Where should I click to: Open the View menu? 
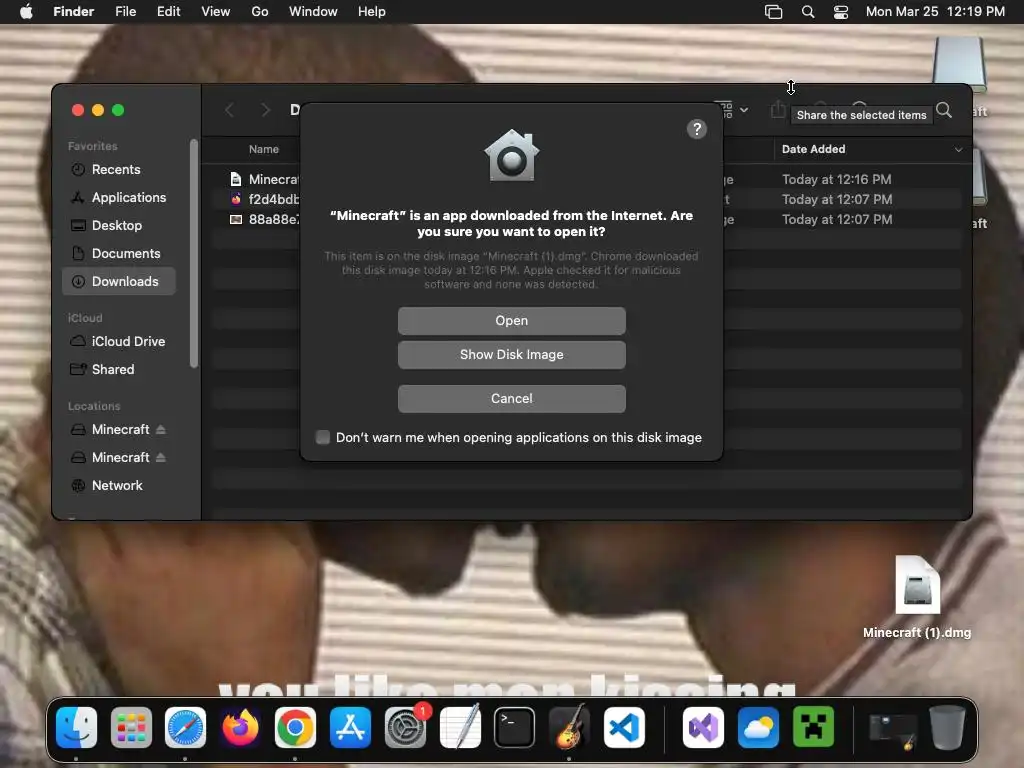click(216, 12)
